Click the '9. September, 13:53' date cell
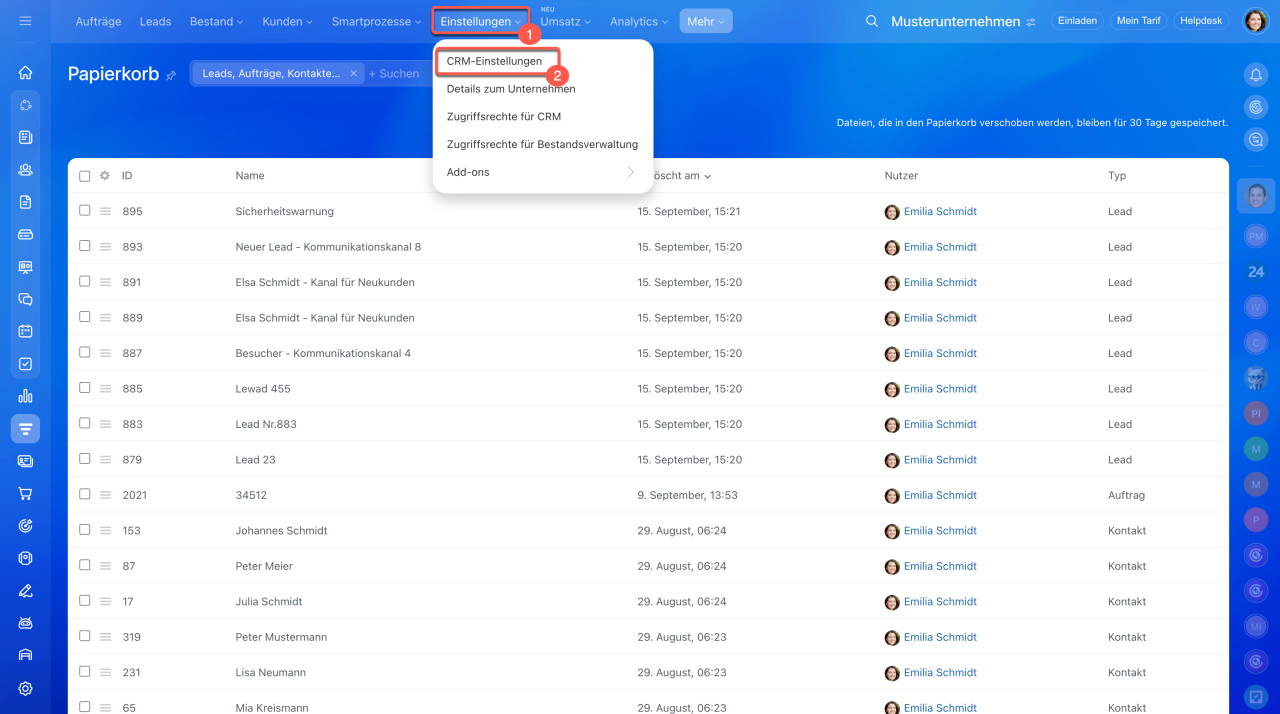Screen dimensions: 1280x714 688,495
